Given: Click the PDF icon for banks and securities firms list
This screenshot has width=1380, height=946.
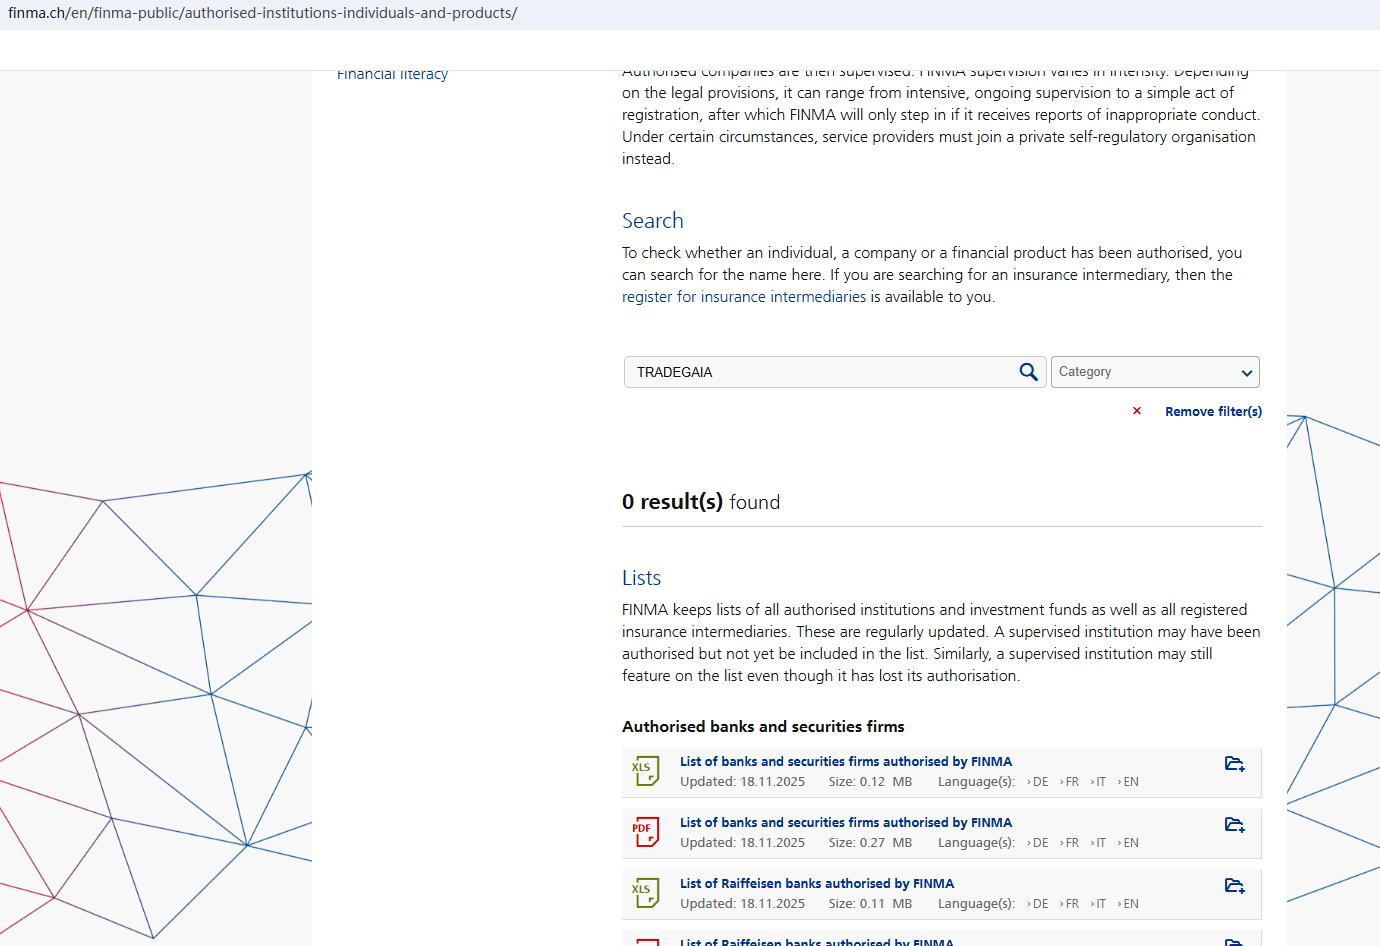Looking at the screenshot, I should tap(645, 832).
